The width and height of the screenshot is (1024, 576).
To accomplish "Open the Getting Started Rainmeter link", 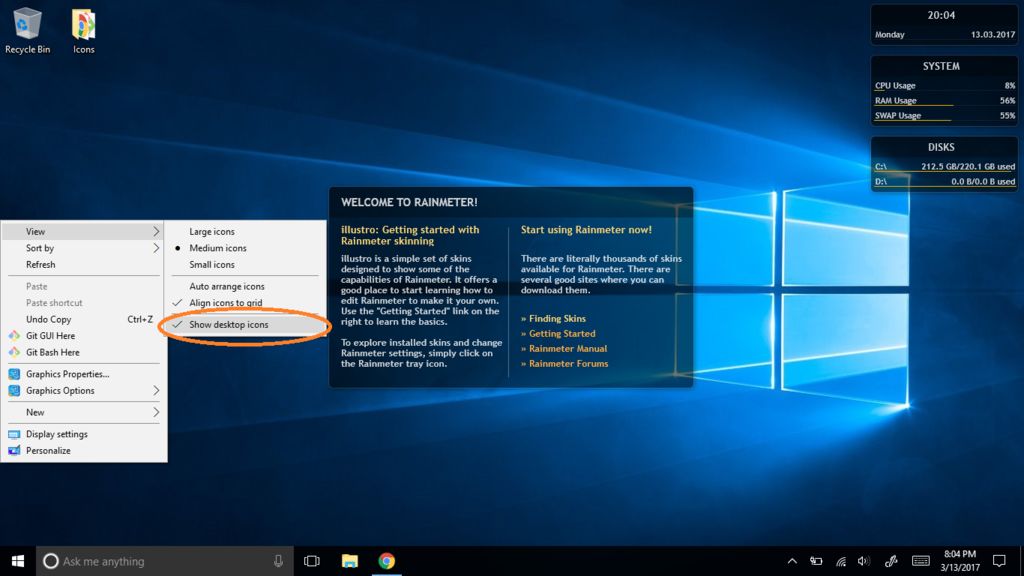I will pos(562,334).
